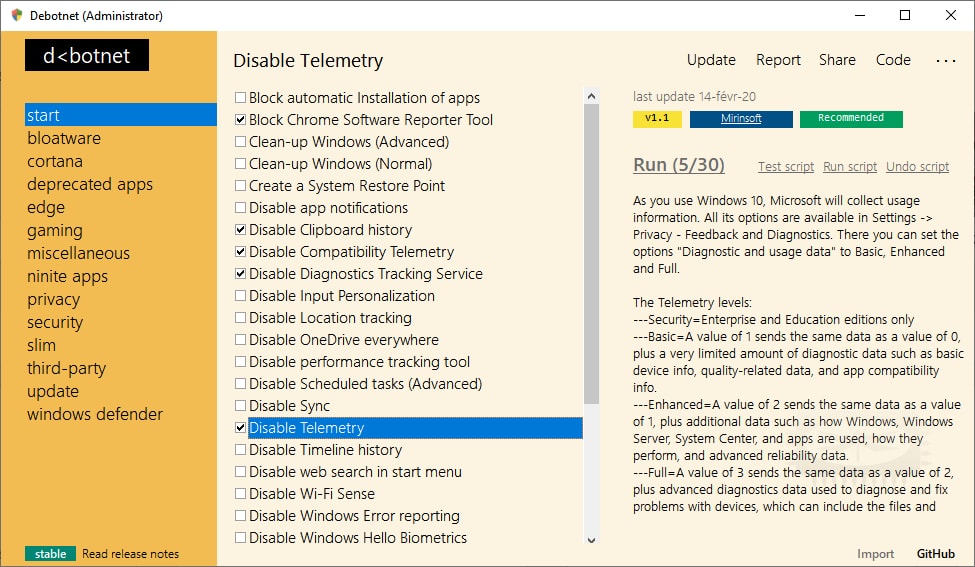Select ninite apps category
Image resolution: width=975 pixels, height=567 pixels.
[x=67, y=276]
